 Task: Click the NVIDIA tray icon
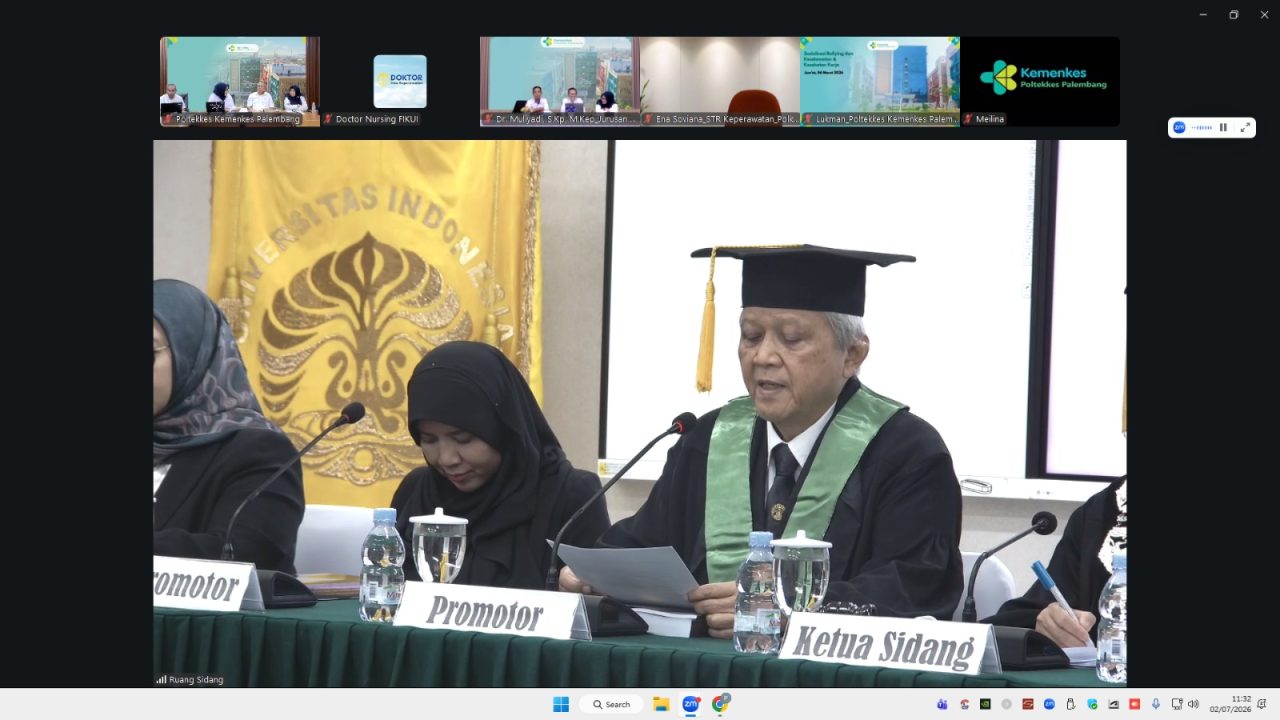(x=985, y=704)
